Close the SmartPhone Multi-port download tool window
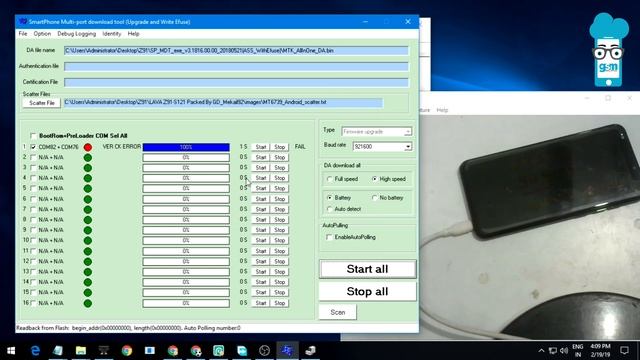This screenshot has height=360, width=640. click(x=408, y=22)
